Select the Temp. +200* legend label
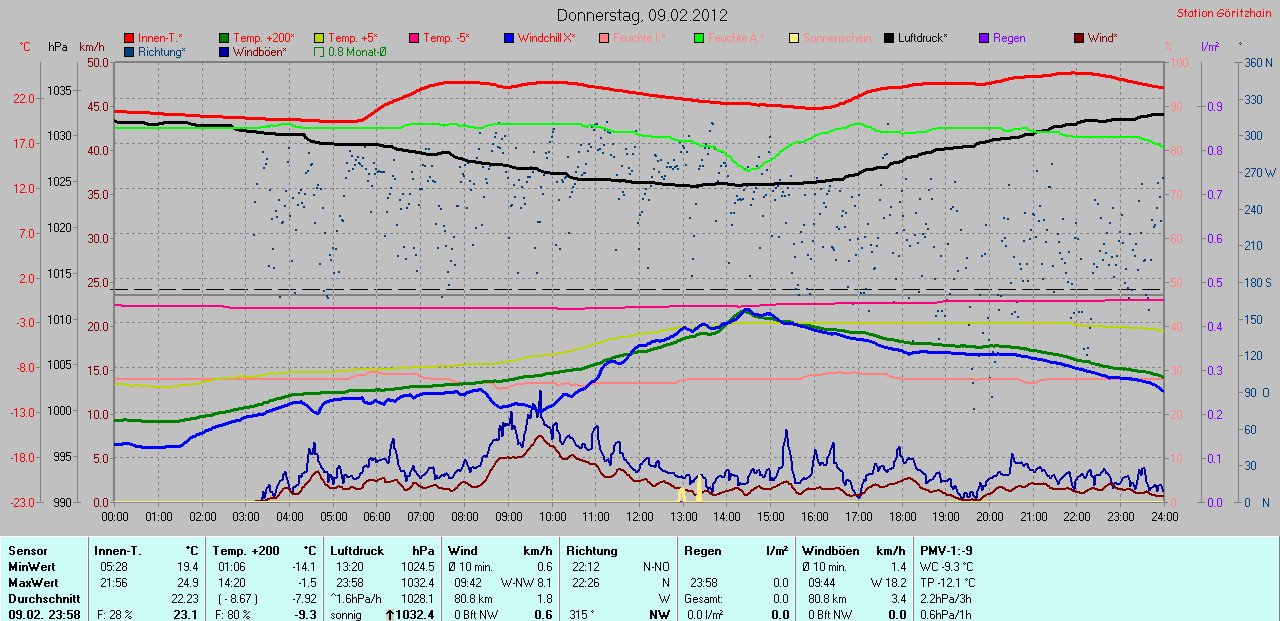Viewport: 1284px width, 621px height. coord(265,38)
